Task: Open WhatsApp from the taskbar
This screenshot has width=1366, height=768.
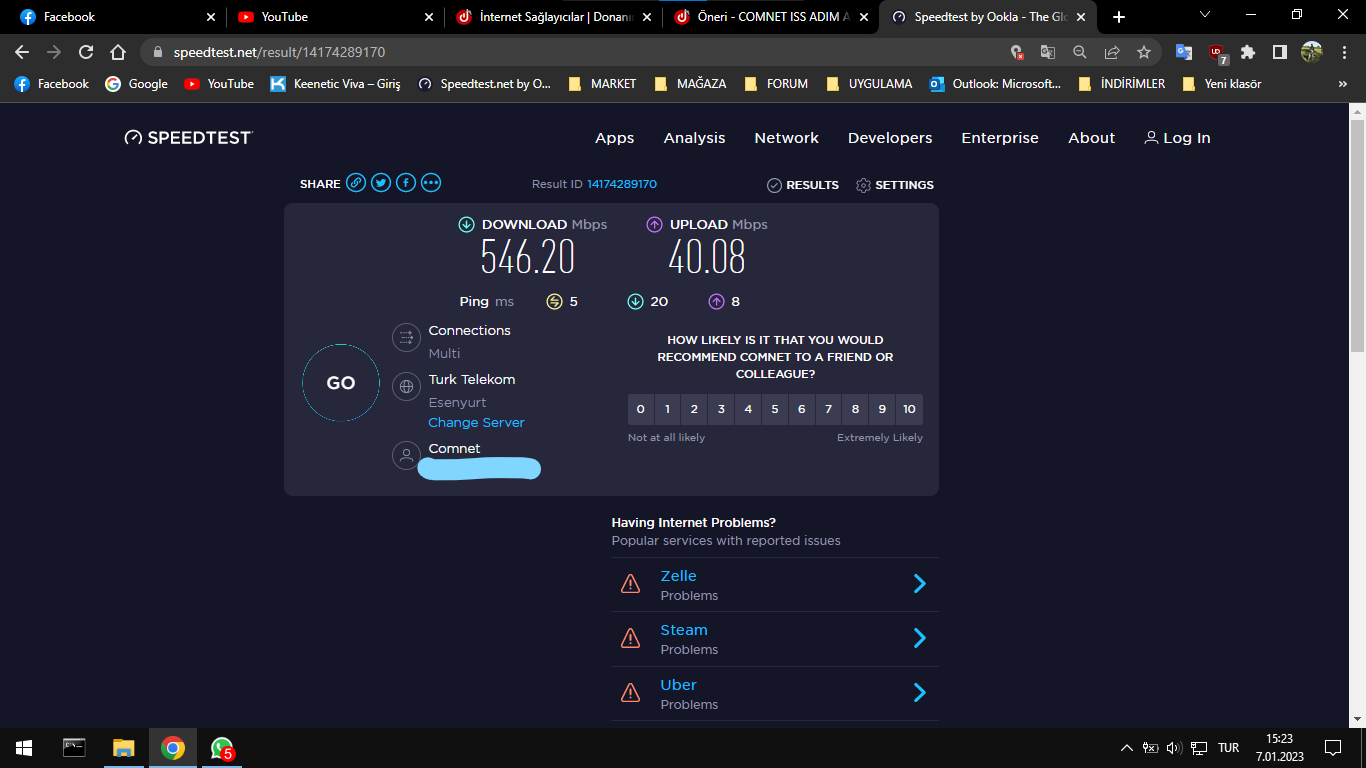Action: point(222,748)
